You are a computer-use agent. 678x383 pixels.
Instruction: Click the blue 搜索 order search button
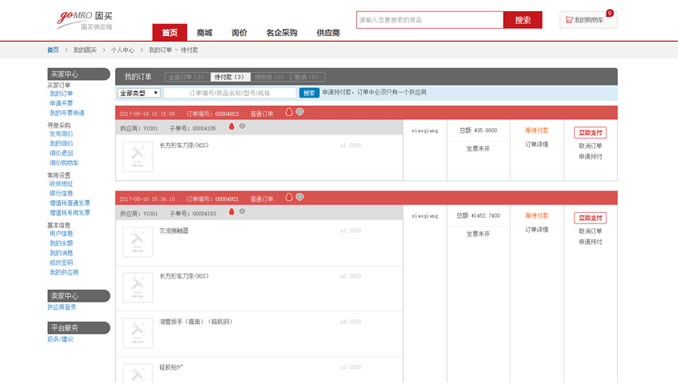coord(309,93)
